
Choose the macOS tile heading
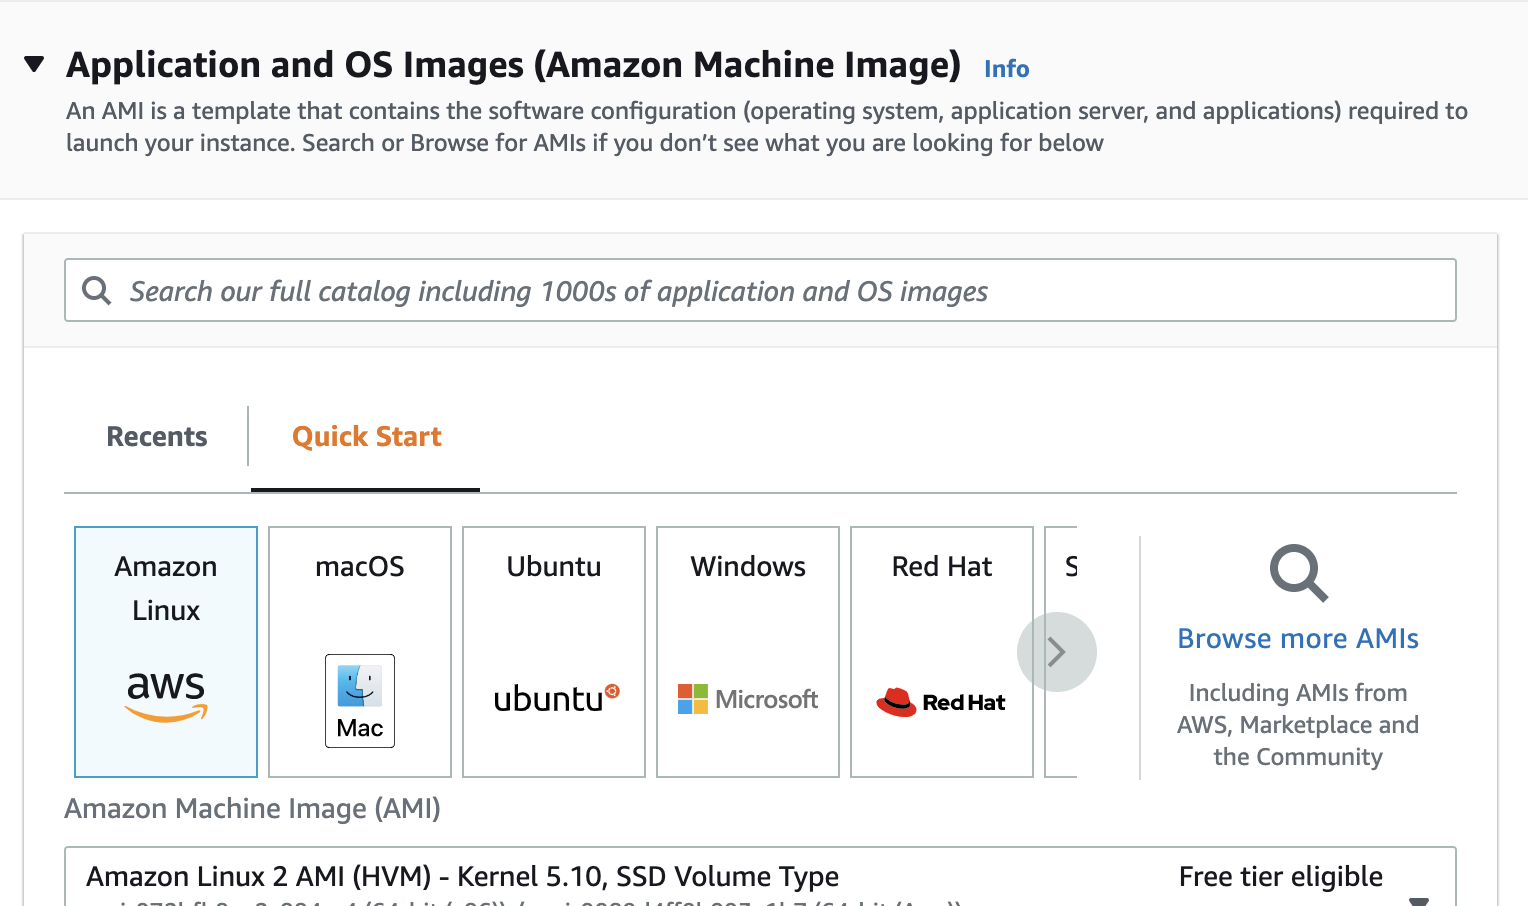(360, 567)
